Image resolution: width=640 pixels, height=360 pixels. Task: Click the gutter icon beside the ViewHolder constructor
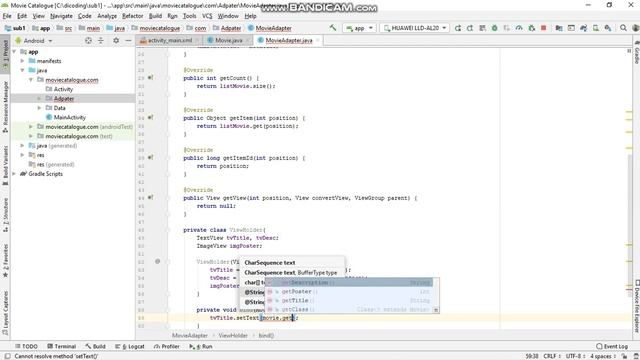point(158,261)
